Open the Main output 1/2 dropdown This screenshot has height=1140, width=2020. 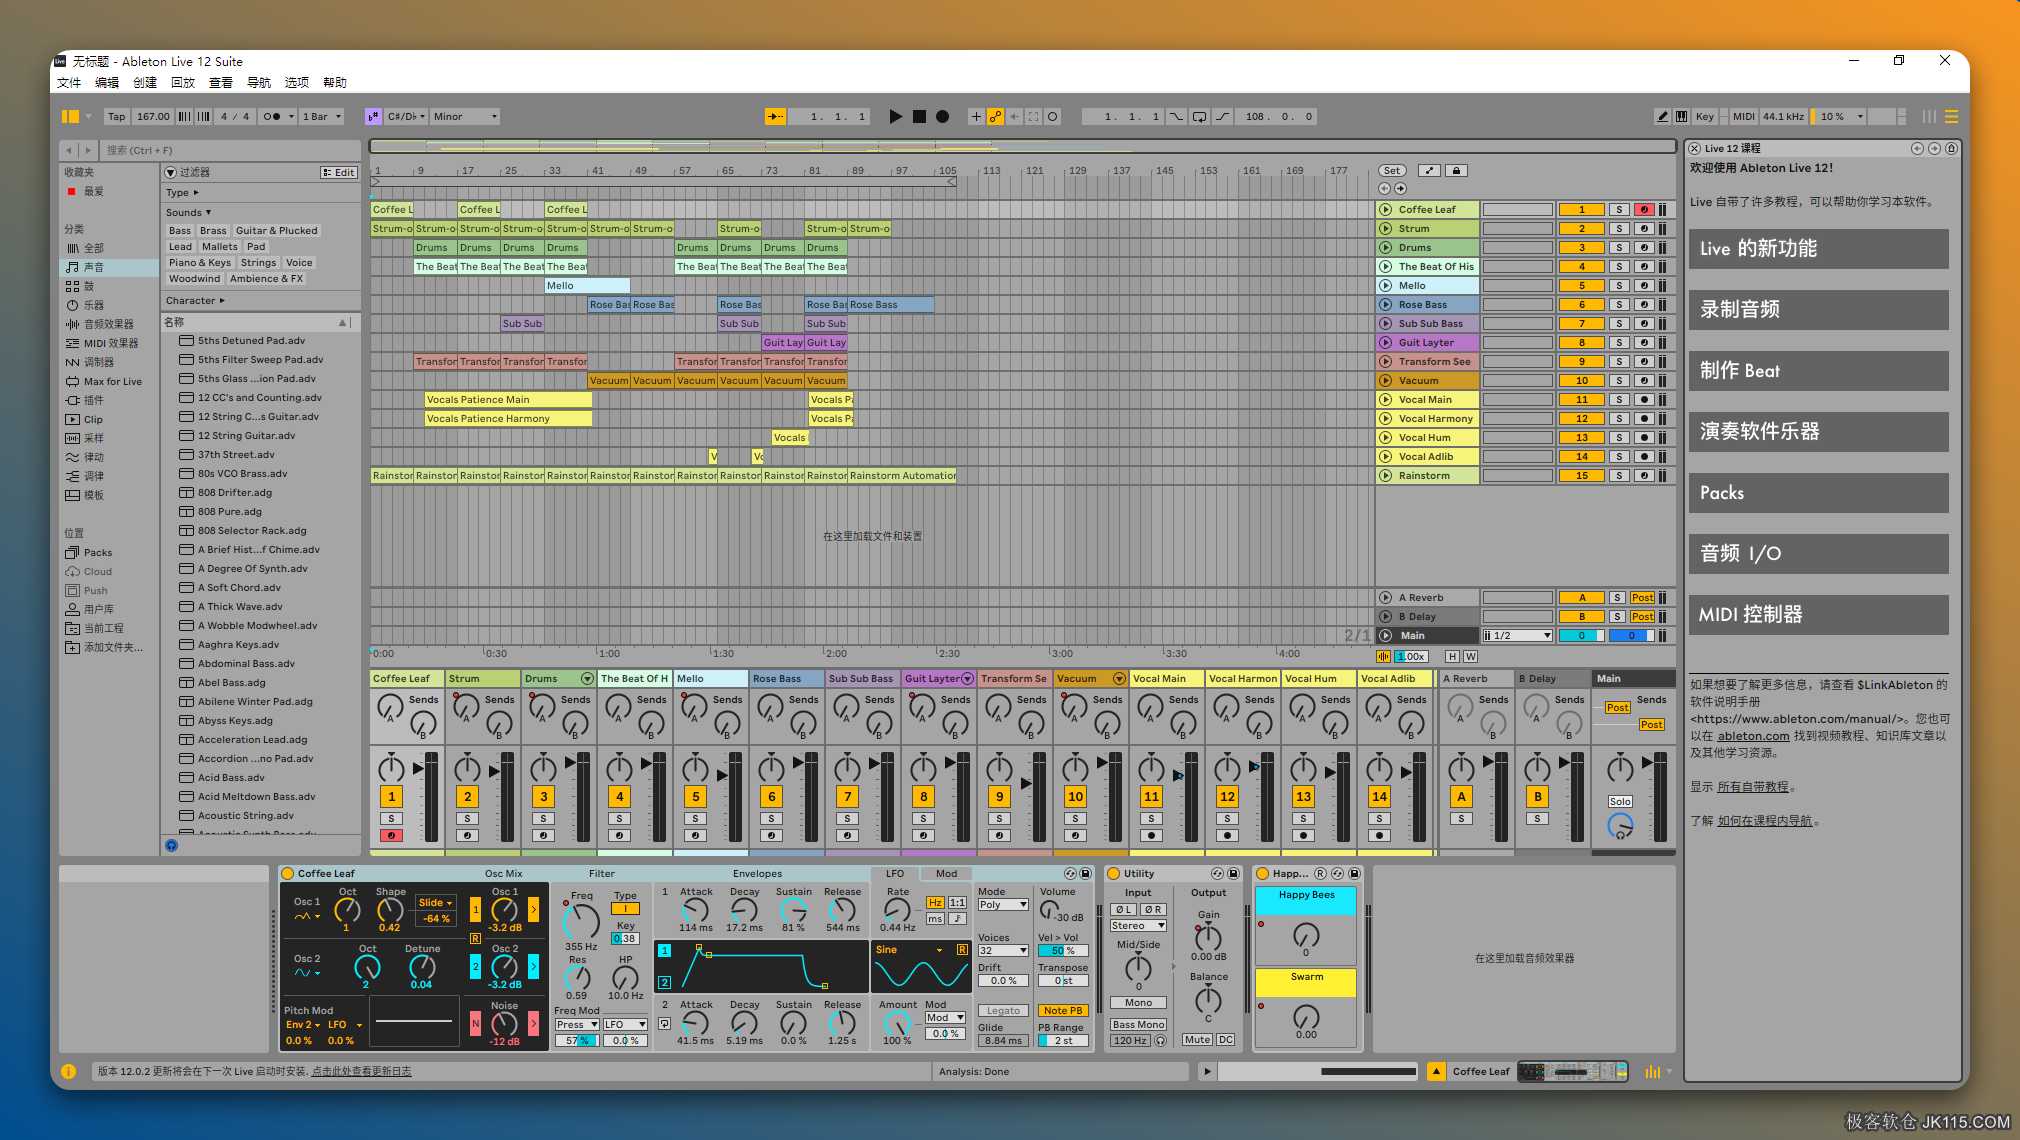[x=1517, y=636]
